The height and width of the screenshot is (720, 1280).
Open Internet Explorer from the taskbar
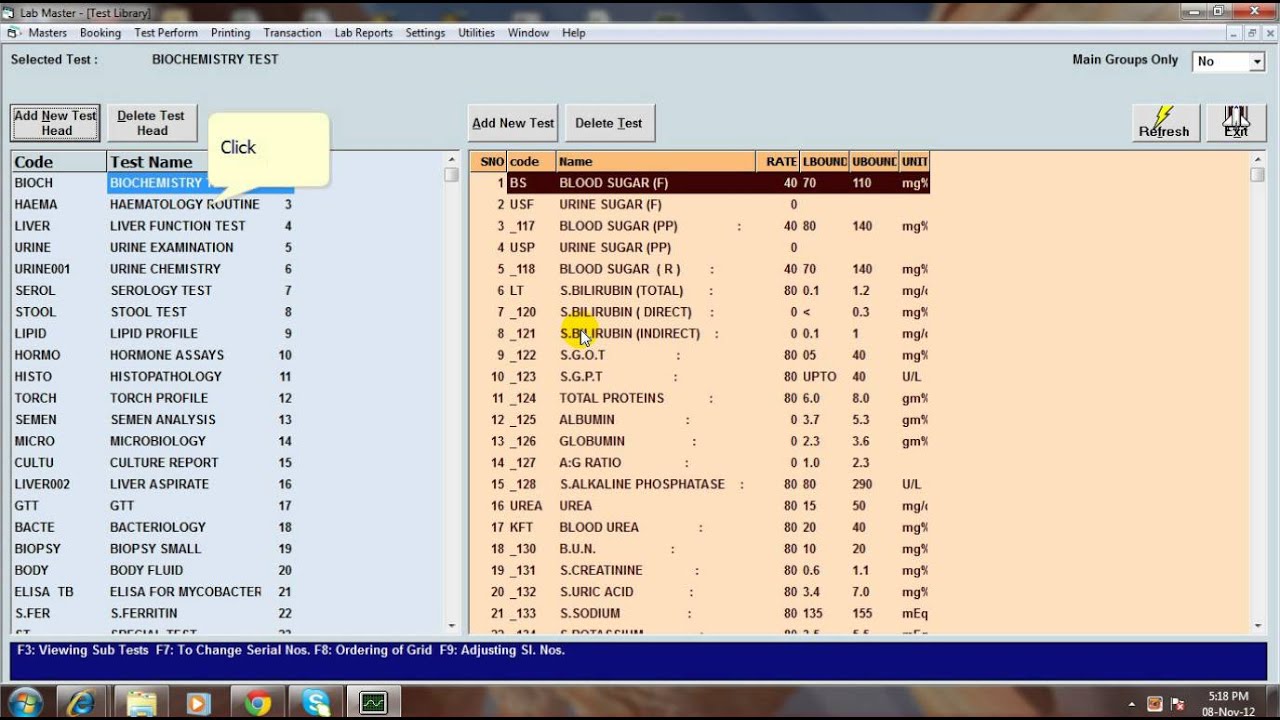tap(81, 703)
